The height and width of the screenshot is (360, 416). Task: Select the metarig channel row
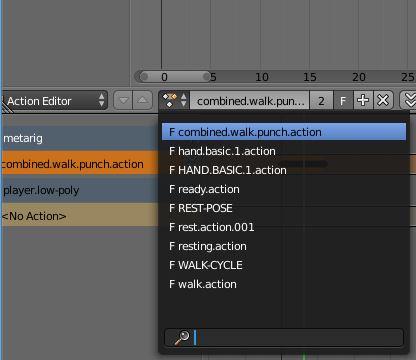[80, 138]
